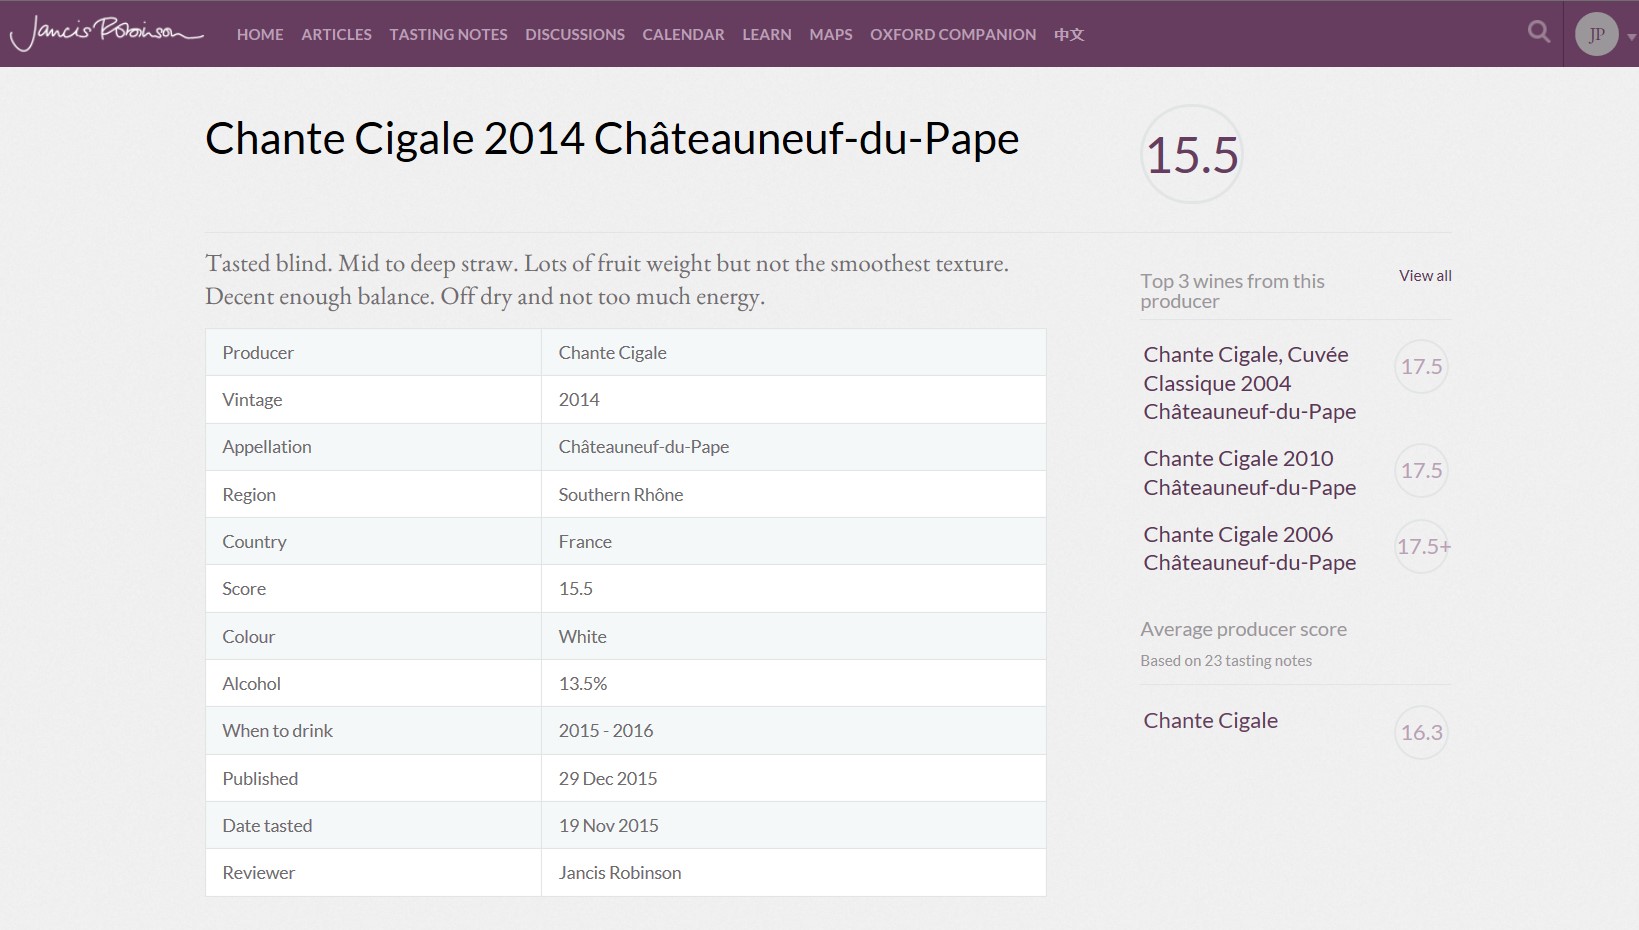Viewport: 1639px width, 930px height.
Task: Click the Colour row label
Action: [248, 636]
